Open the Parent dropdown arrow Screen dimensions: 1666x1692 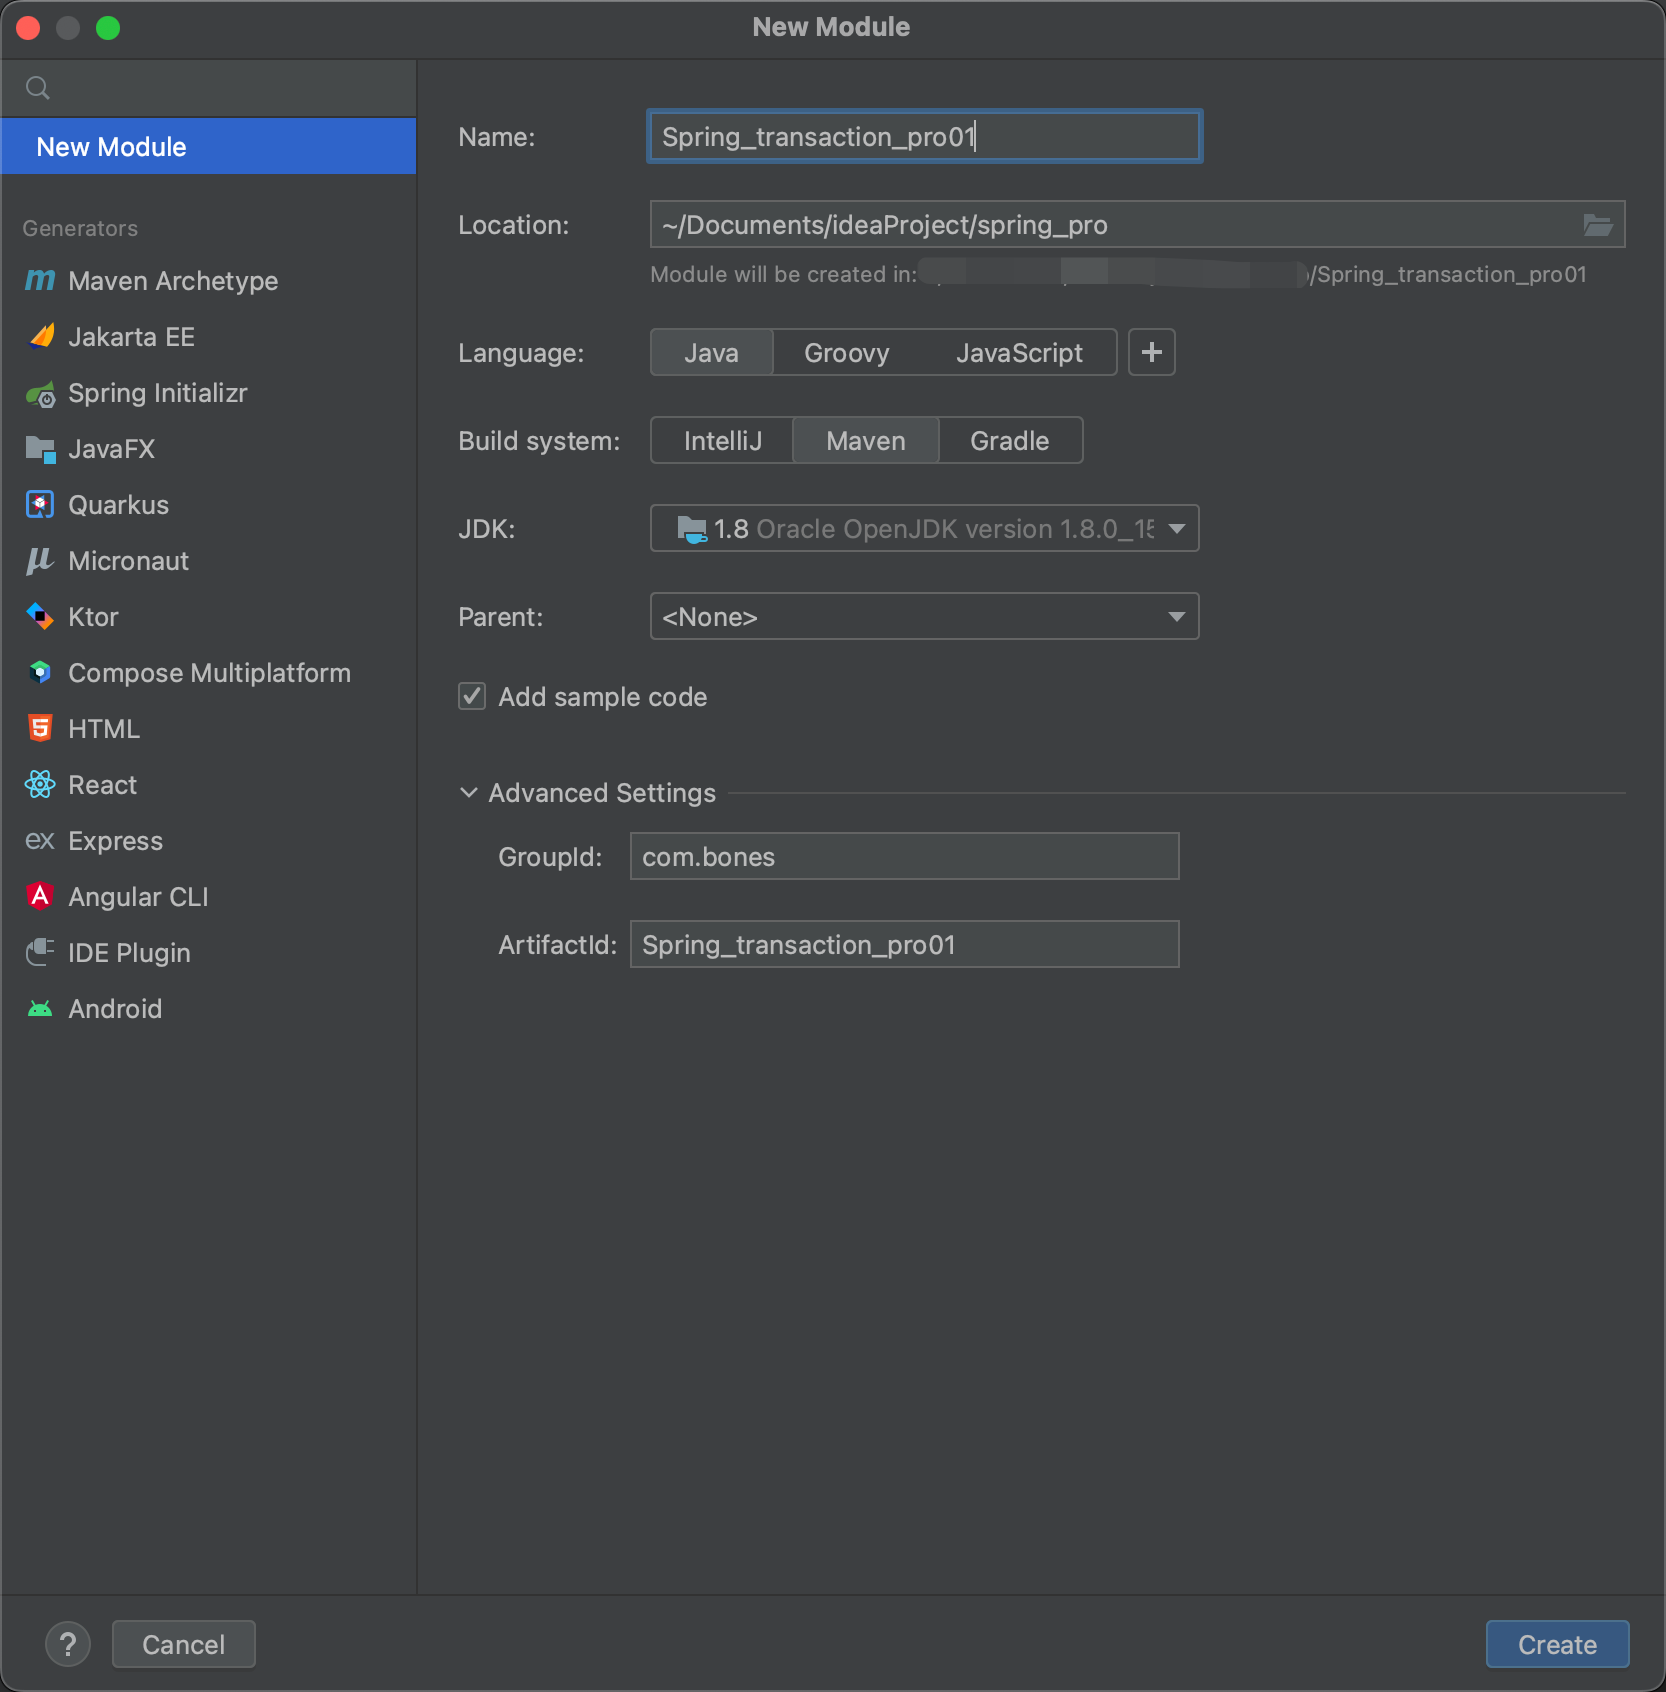1177,617
